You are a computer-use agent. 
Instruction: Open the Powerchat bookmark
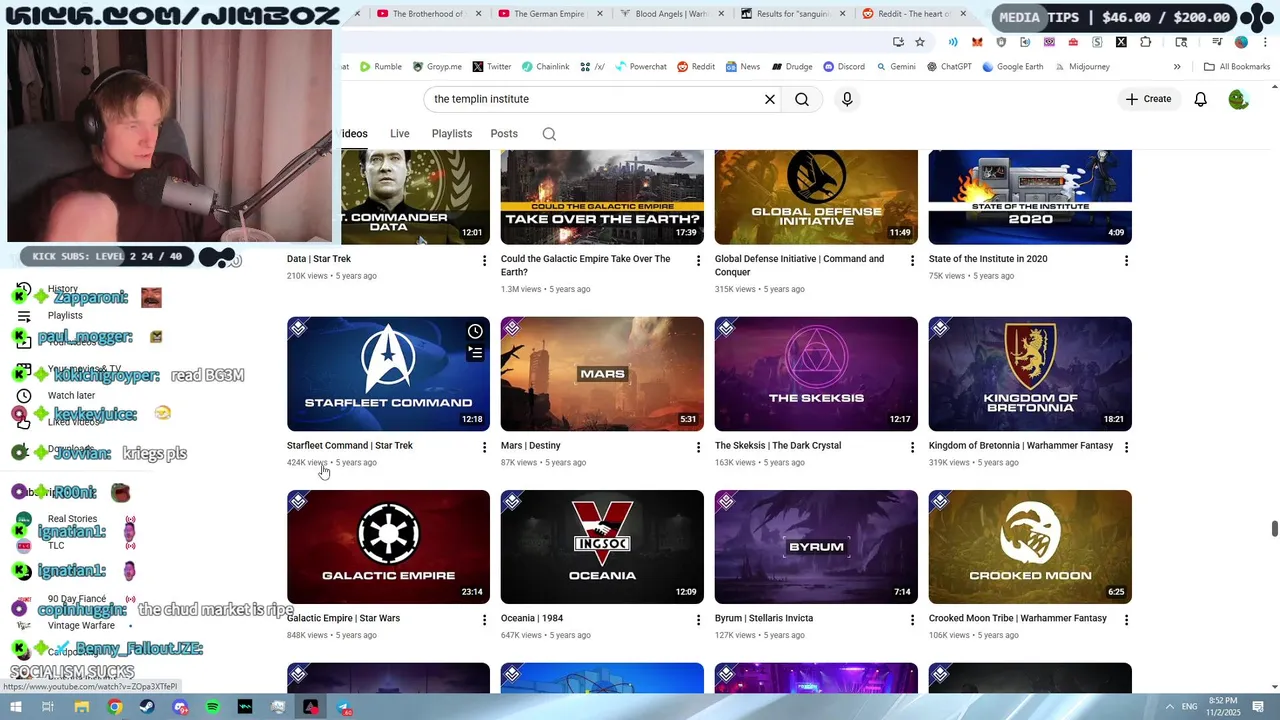coord(640,67)
